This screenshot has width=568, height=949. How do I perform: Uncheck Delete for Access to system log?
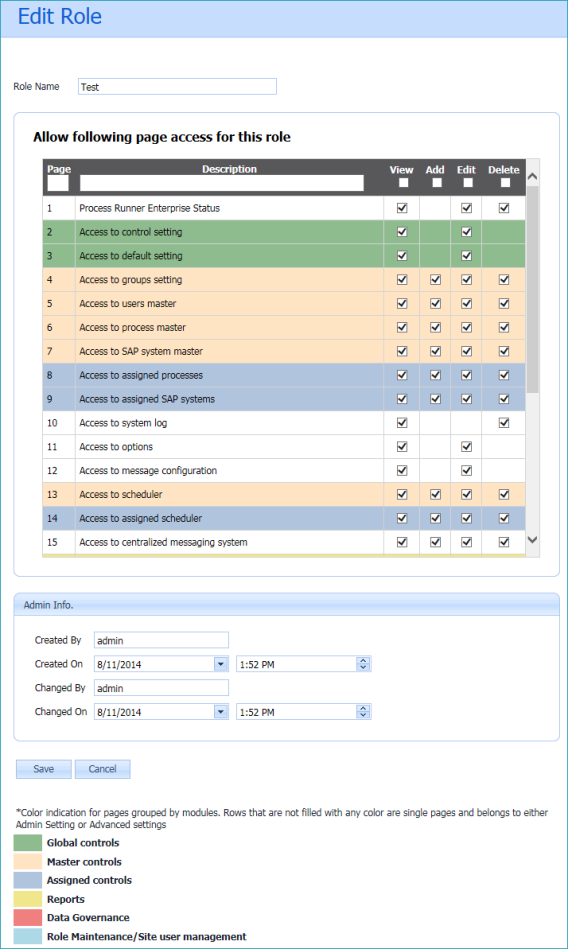click(x=504, y=423)
